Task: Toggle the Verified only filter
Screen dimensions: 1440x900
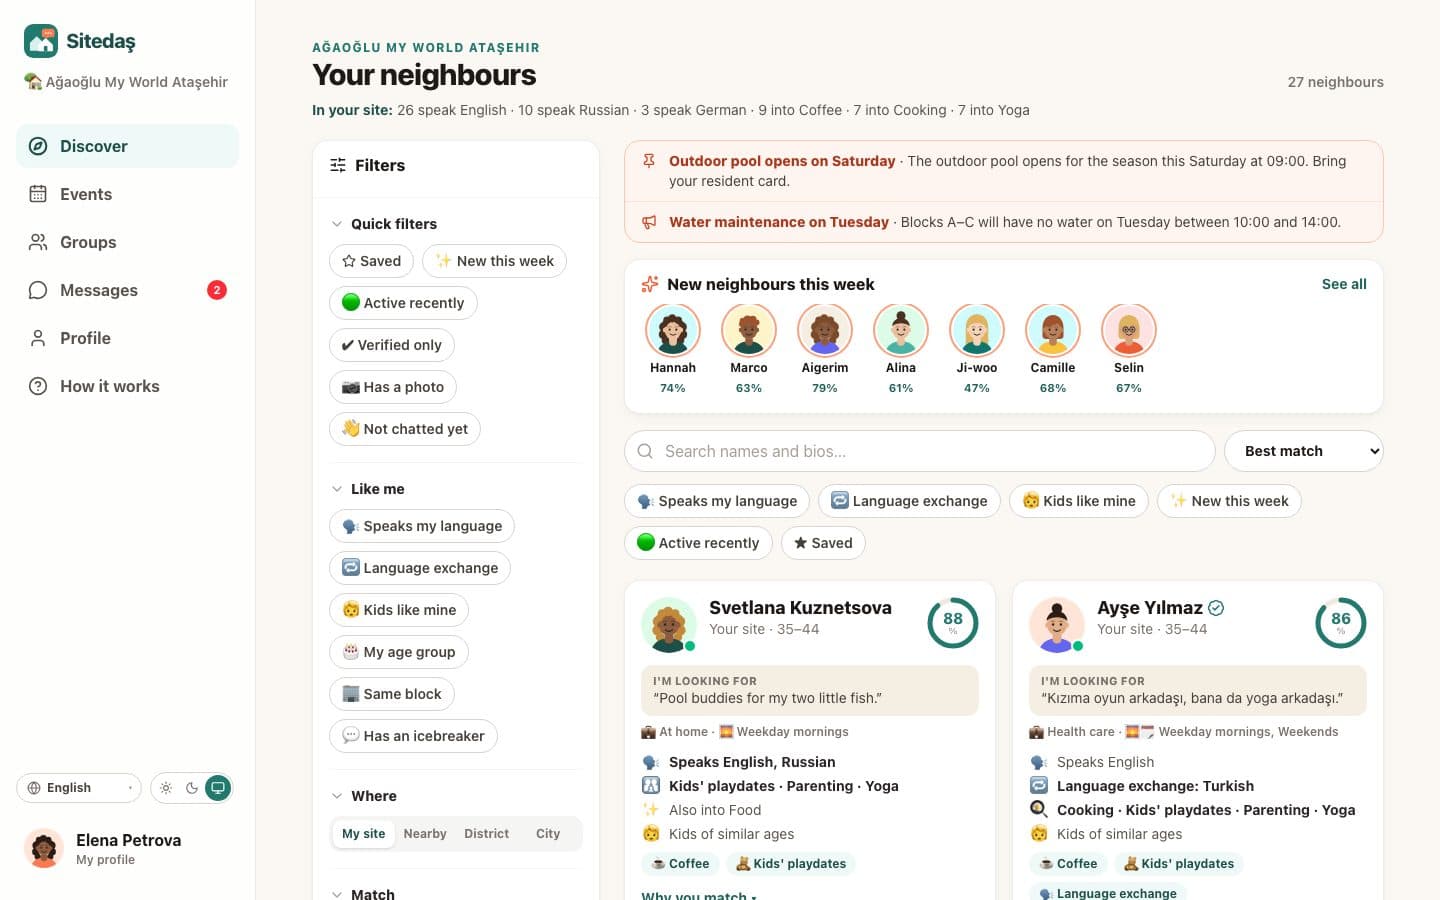Action: [392, 345]
